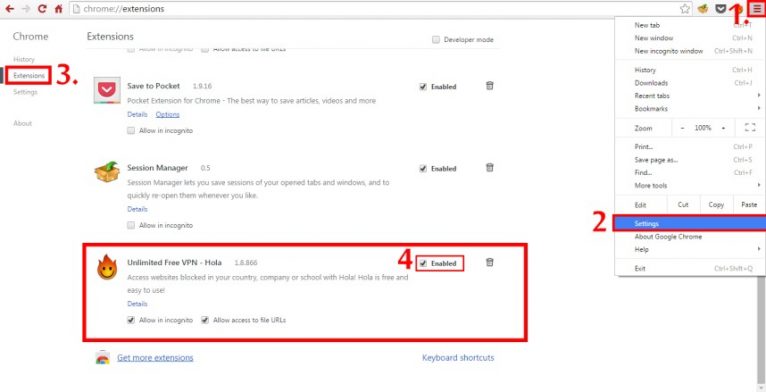Remove Hola VPN with trash icon
Screen dimensions: 766x392
[x=489, y=262]
